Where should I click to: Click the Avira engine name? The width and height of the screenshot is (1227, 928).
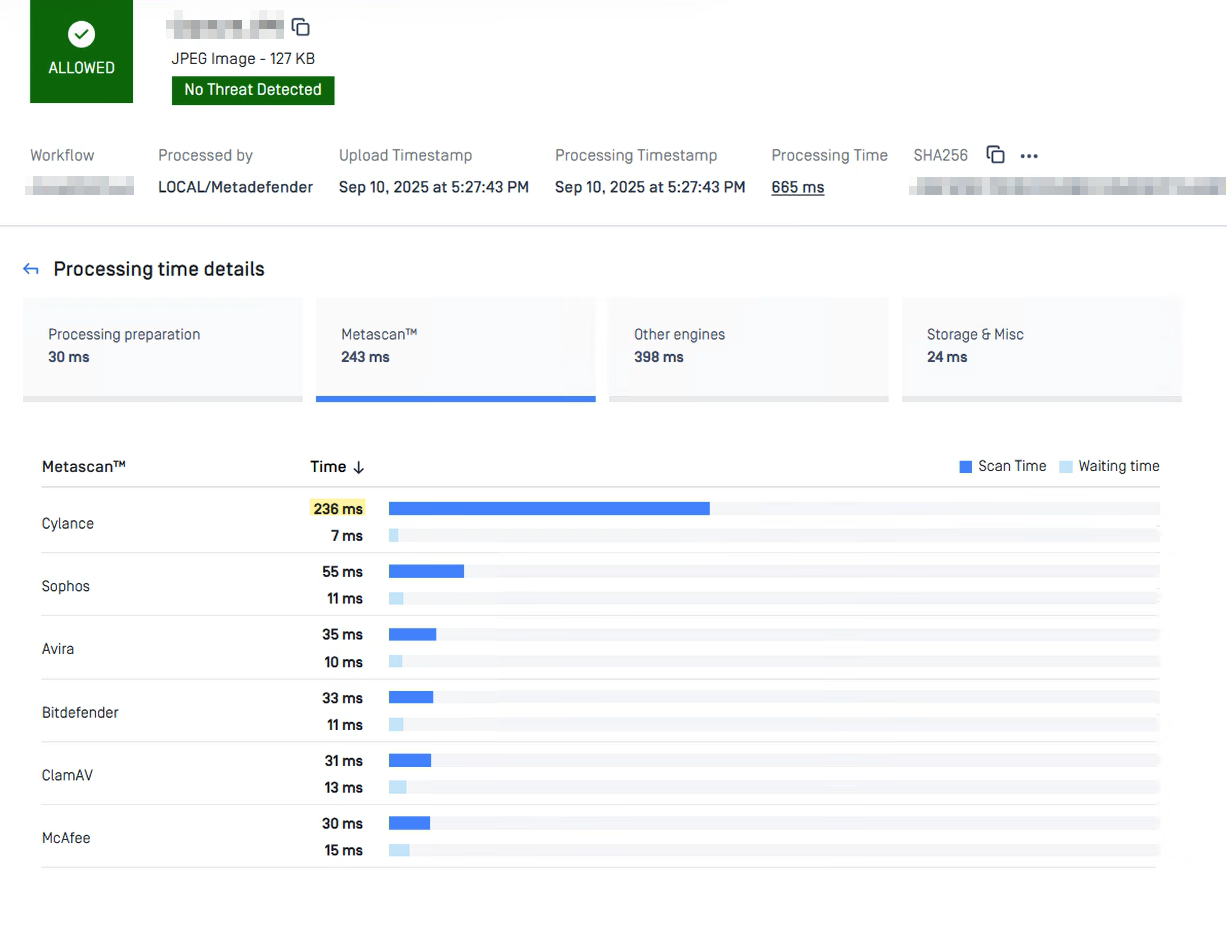click(x=58, y=649)
